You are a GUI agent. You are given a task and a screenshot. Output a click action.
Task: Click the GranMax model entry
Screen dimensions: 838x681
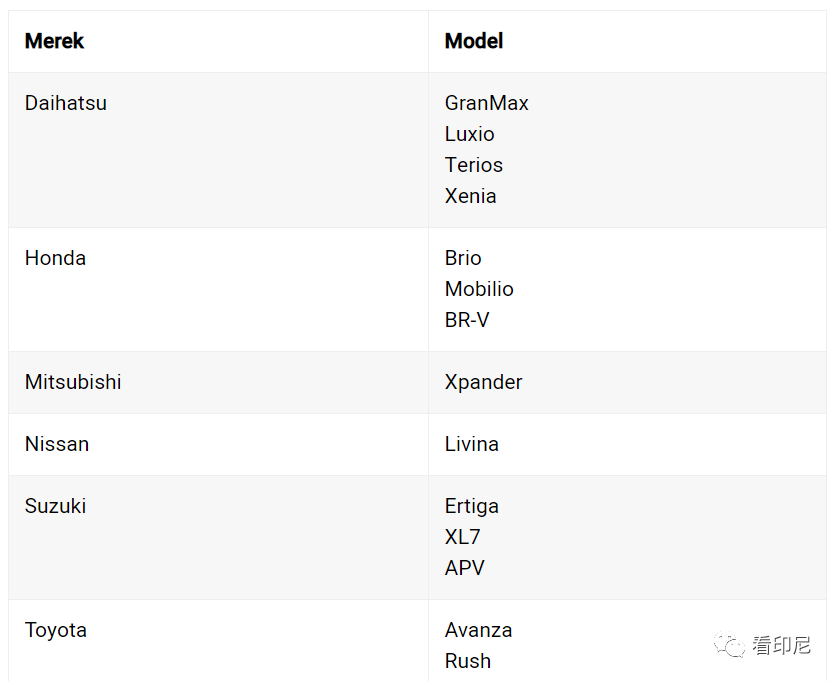pos(486,103)
